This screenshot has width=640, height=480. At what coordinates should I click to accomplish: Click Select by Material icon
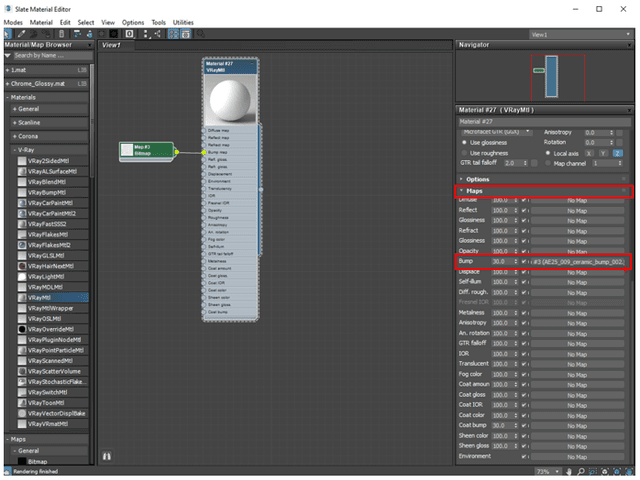[200, 34]
